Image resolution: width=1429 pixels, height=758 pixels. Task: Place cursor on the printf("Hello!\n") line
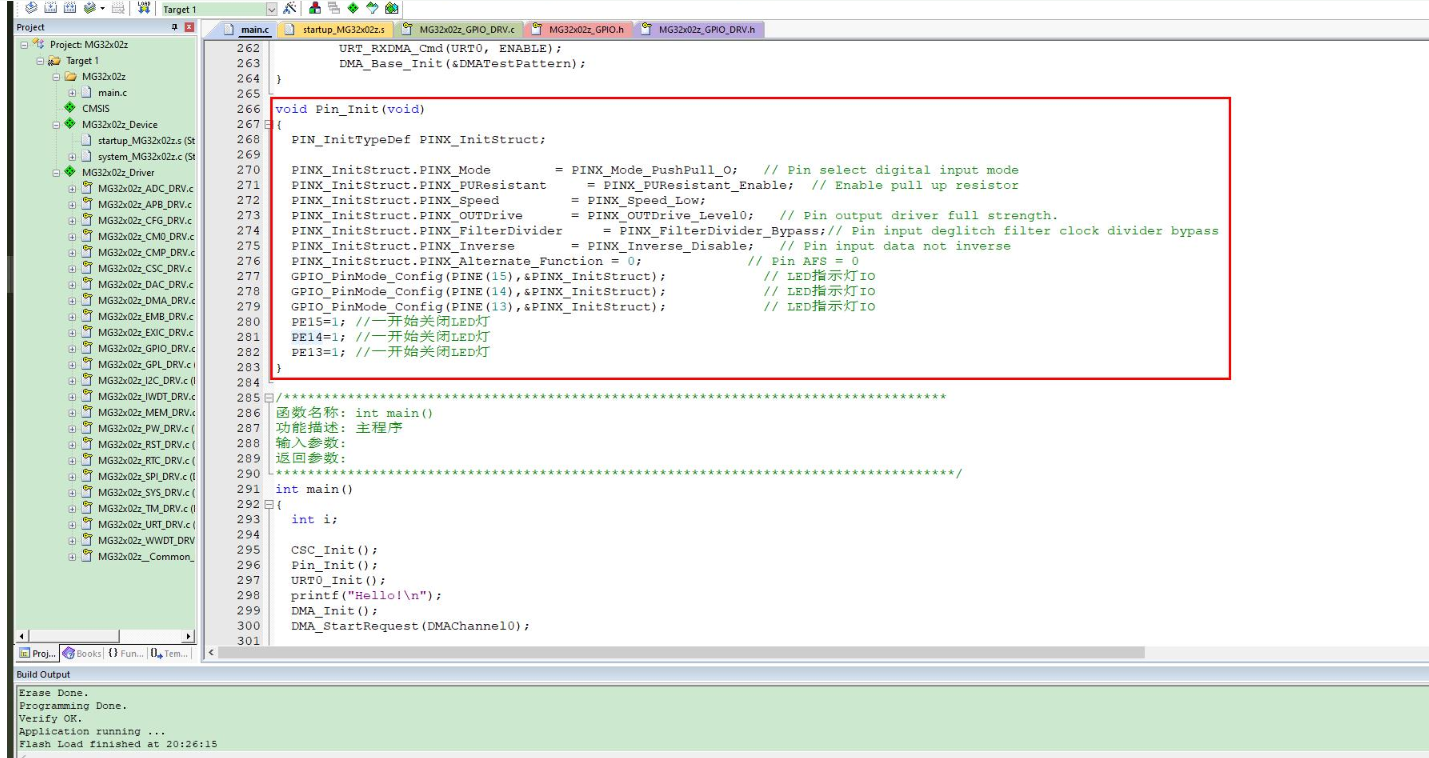[x=366, y=596]
